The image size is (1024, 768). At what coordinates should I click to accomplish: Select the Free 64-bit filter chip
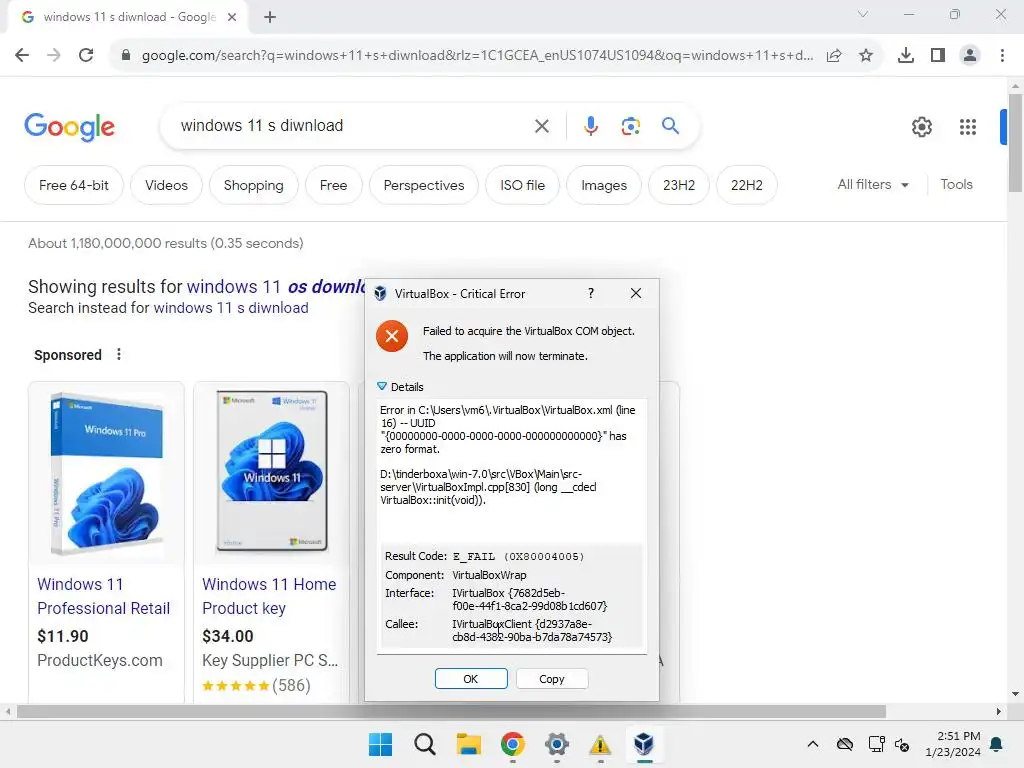tap(74, 185)
